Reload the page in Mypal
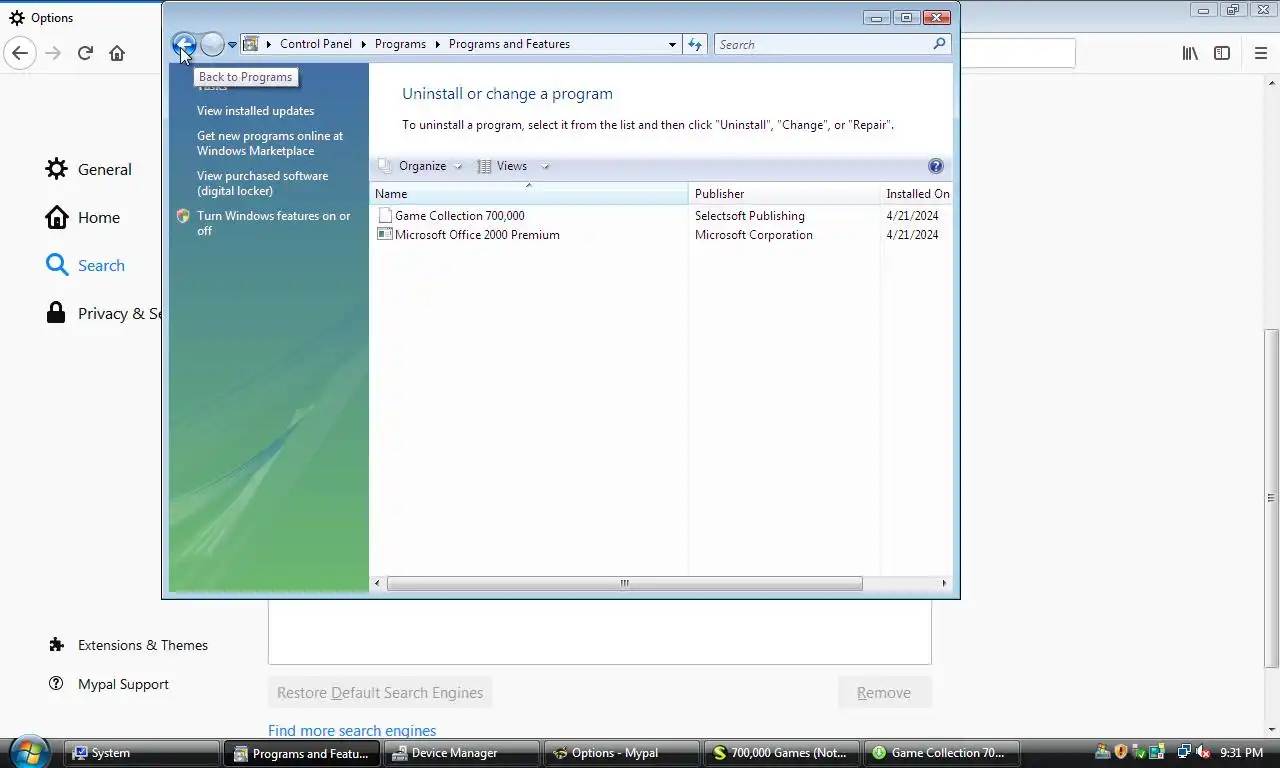This screenshot has height=768, width=1280. 85,53
